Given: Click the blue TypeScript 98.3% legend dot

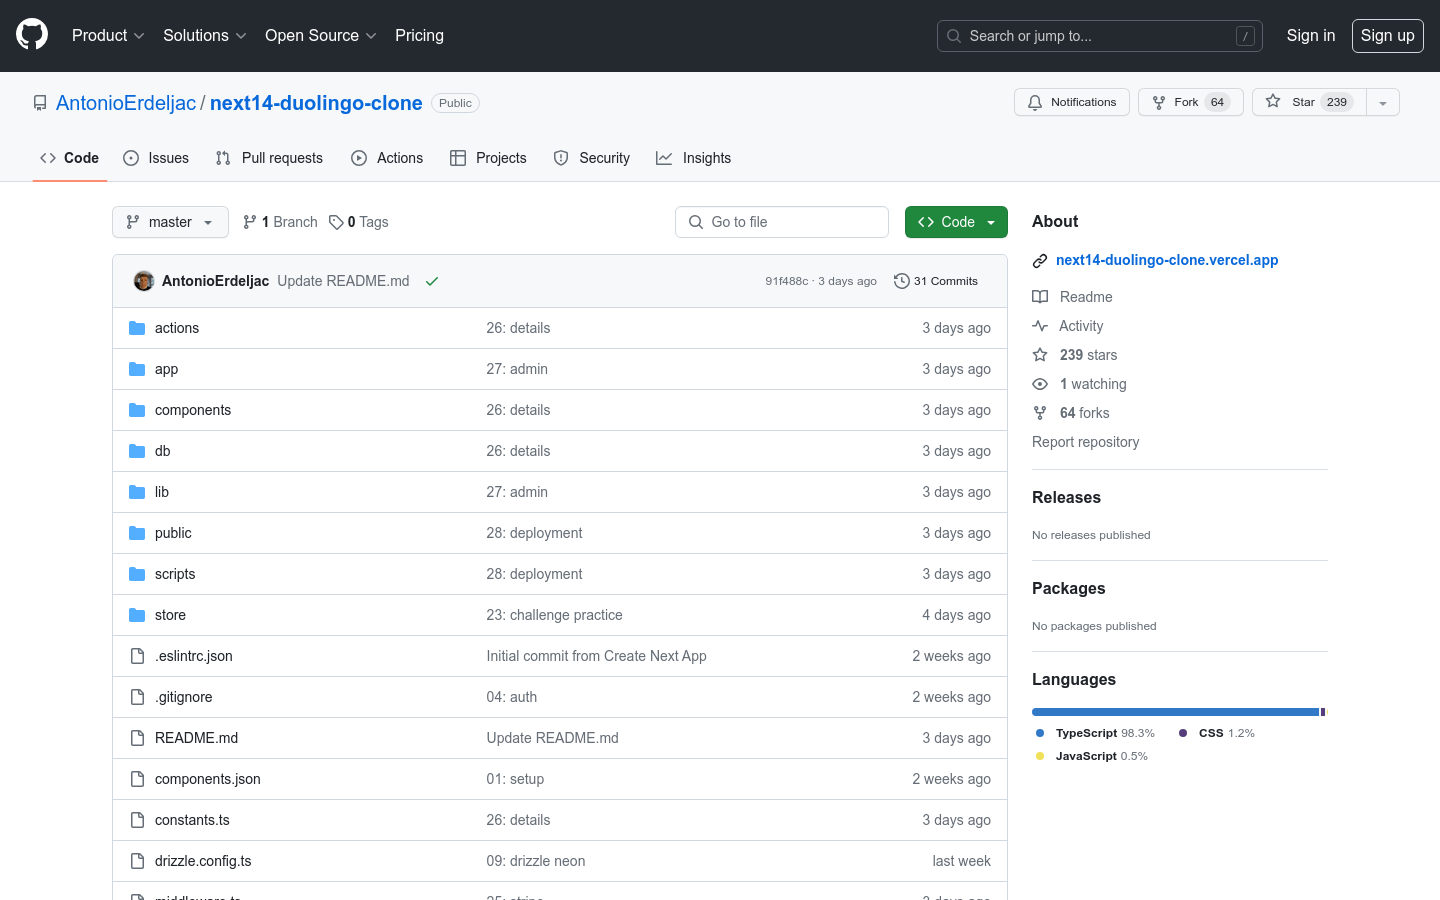Looking at the screenshot, I should [x=1040, y=733].
